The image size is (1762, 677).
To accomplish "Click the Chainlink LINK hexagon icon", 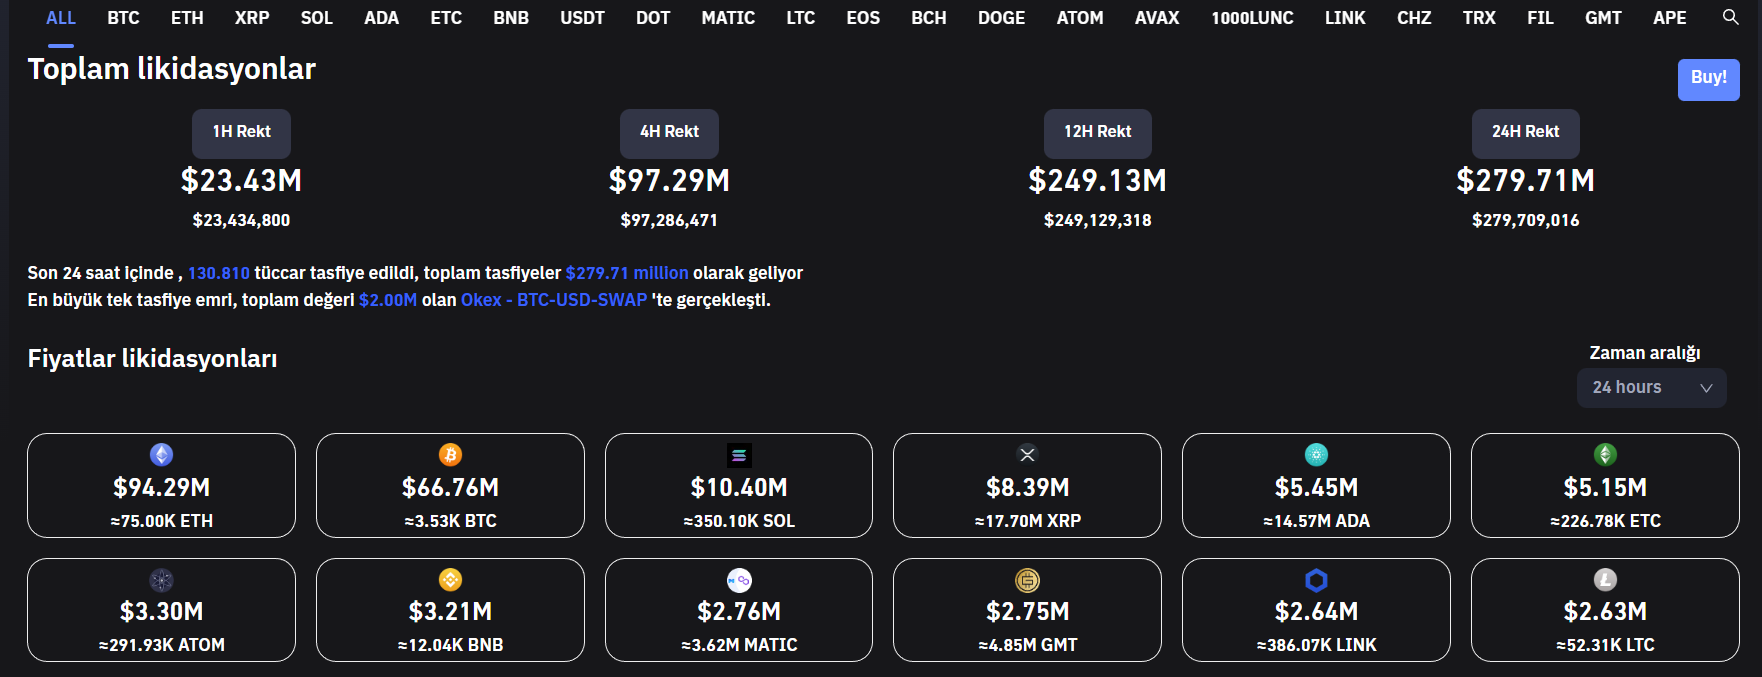I will (1316, 580).
